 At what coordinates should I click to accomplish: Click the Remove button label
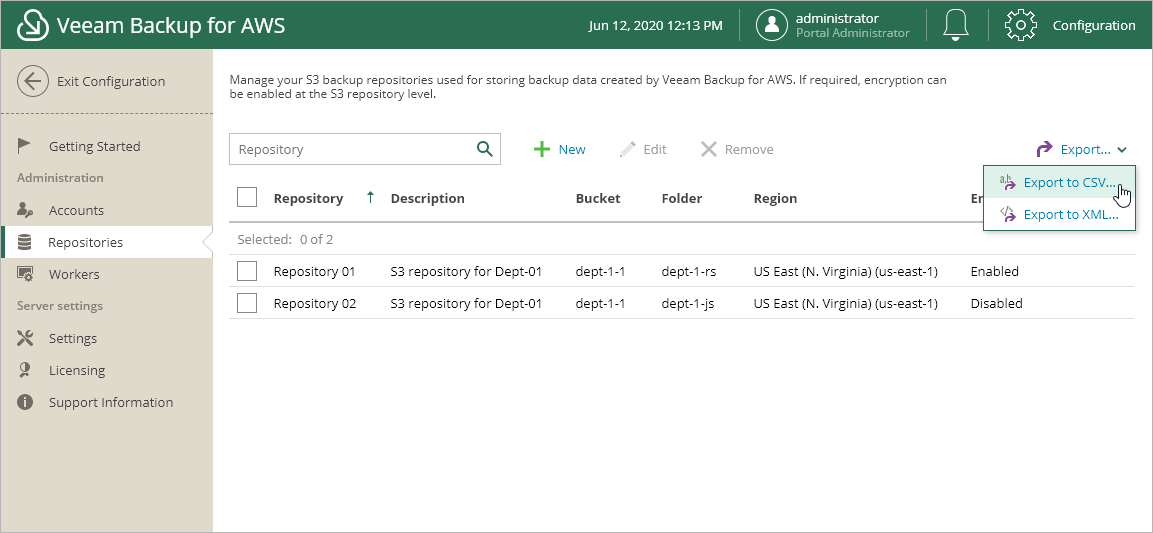pyautogui.click(x=749, y=149)
